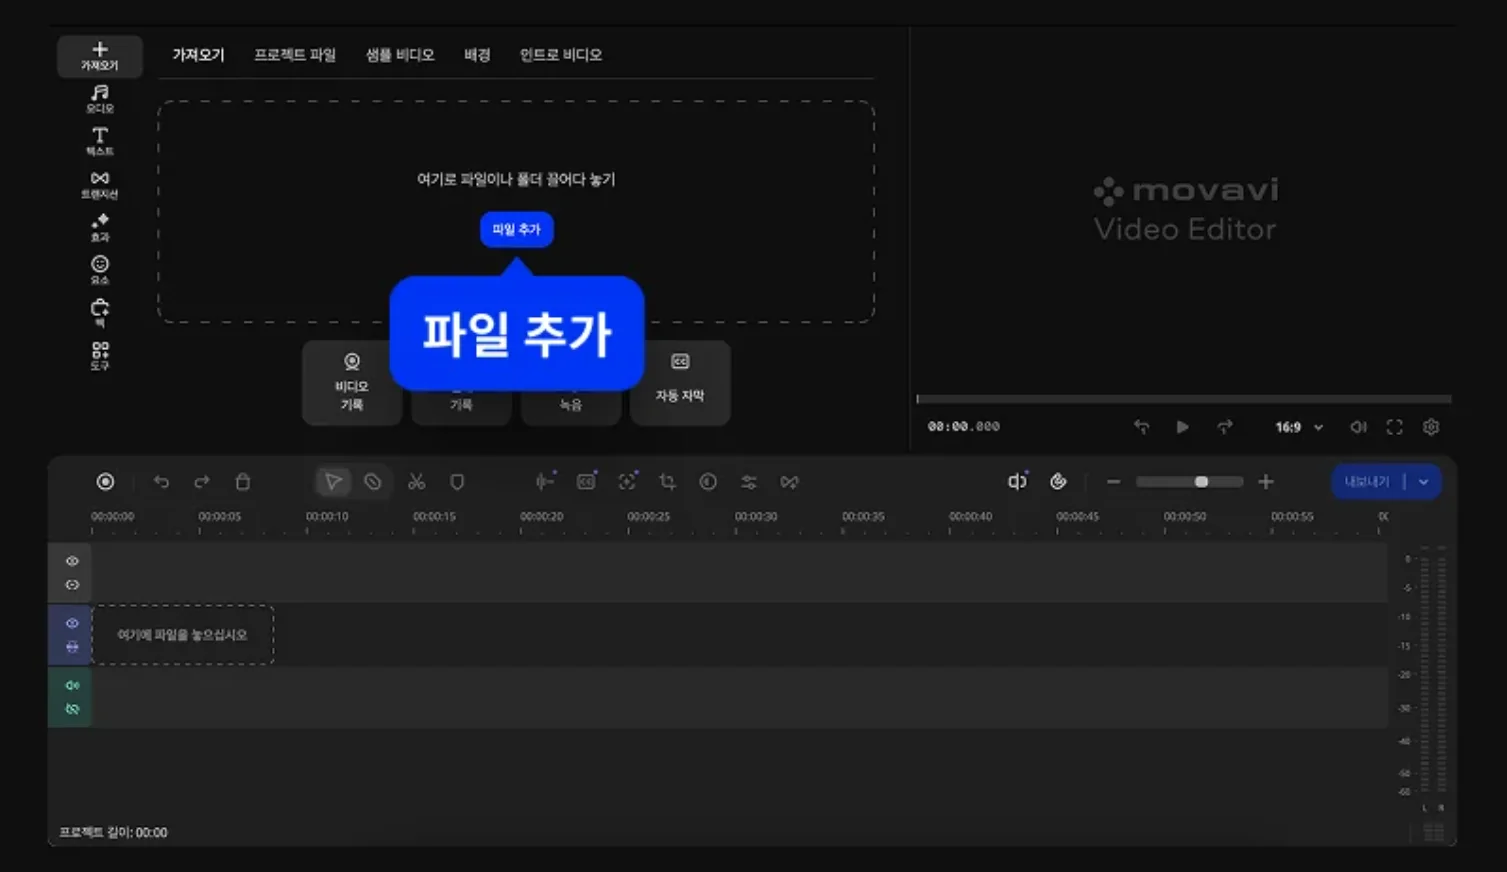Click the small 파일 추가 button
The width and height of the screenshot is (1507, 872).
click(516, 229)
